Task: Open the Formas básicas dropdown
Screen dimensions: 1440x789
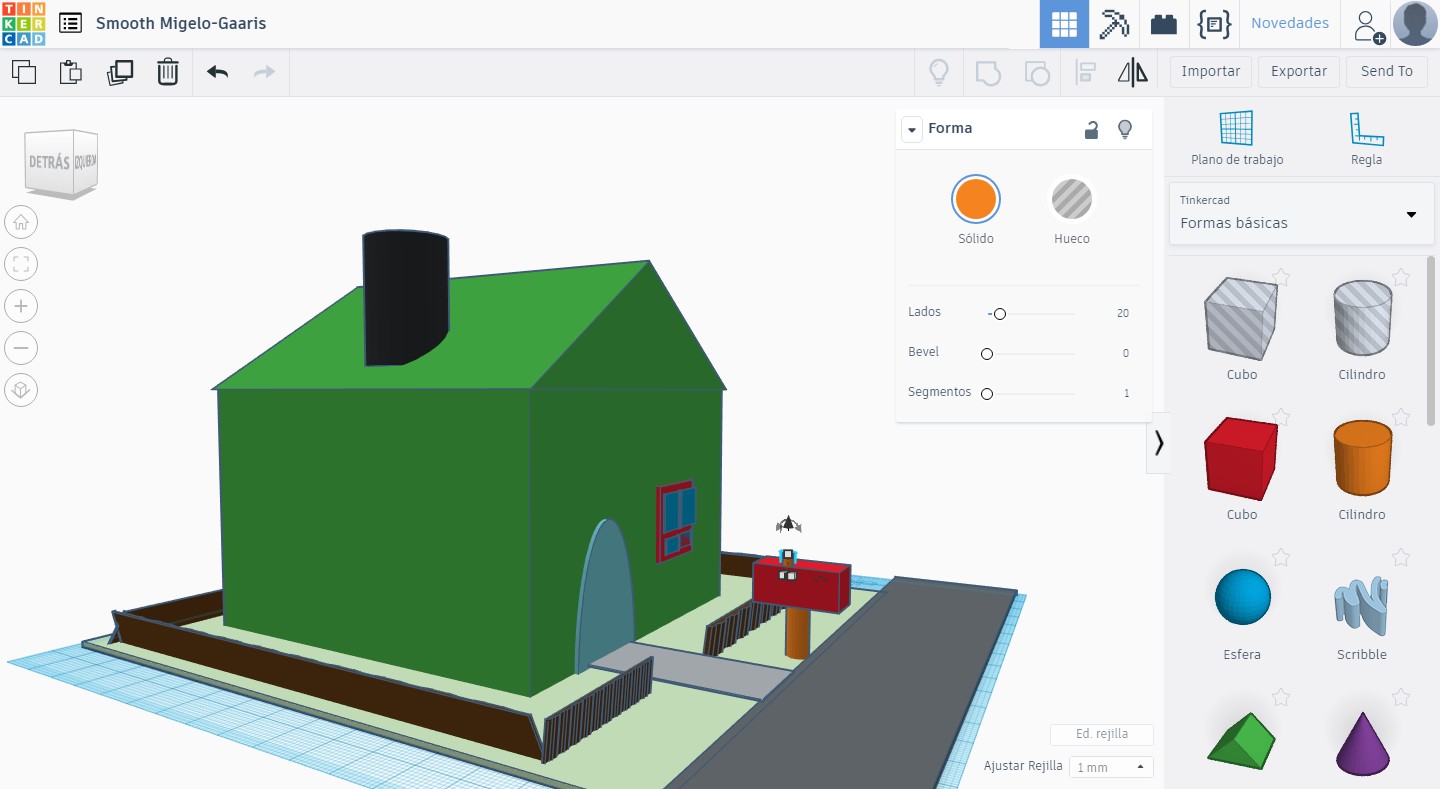Action: [x=1300, y=213]
